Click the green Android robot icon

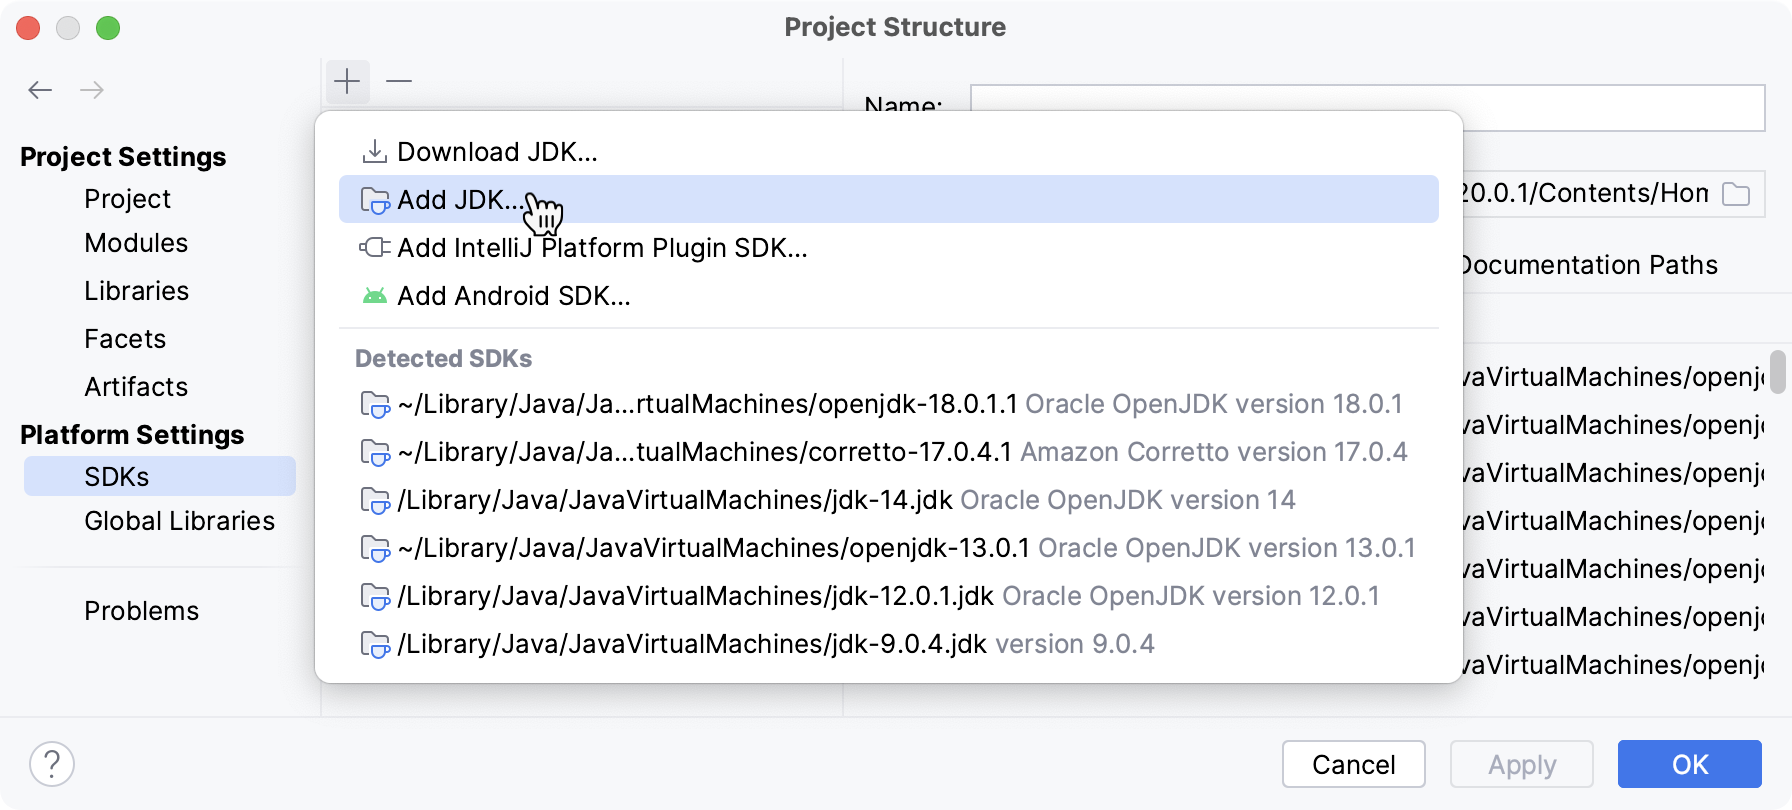pos(375,296)
